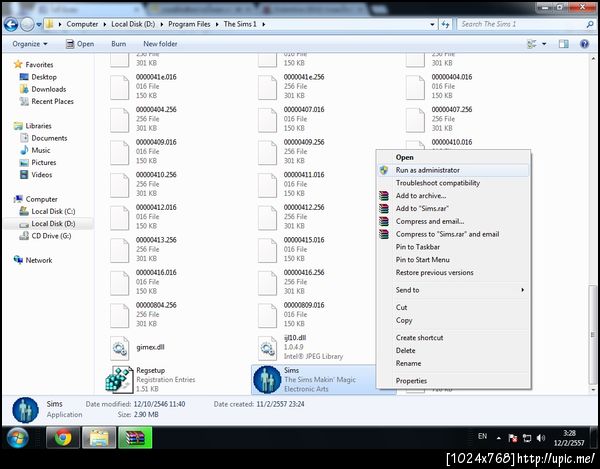The image size is (600, 469).
Task: Toggle the preview pane icon
Action: coord(563,44)
